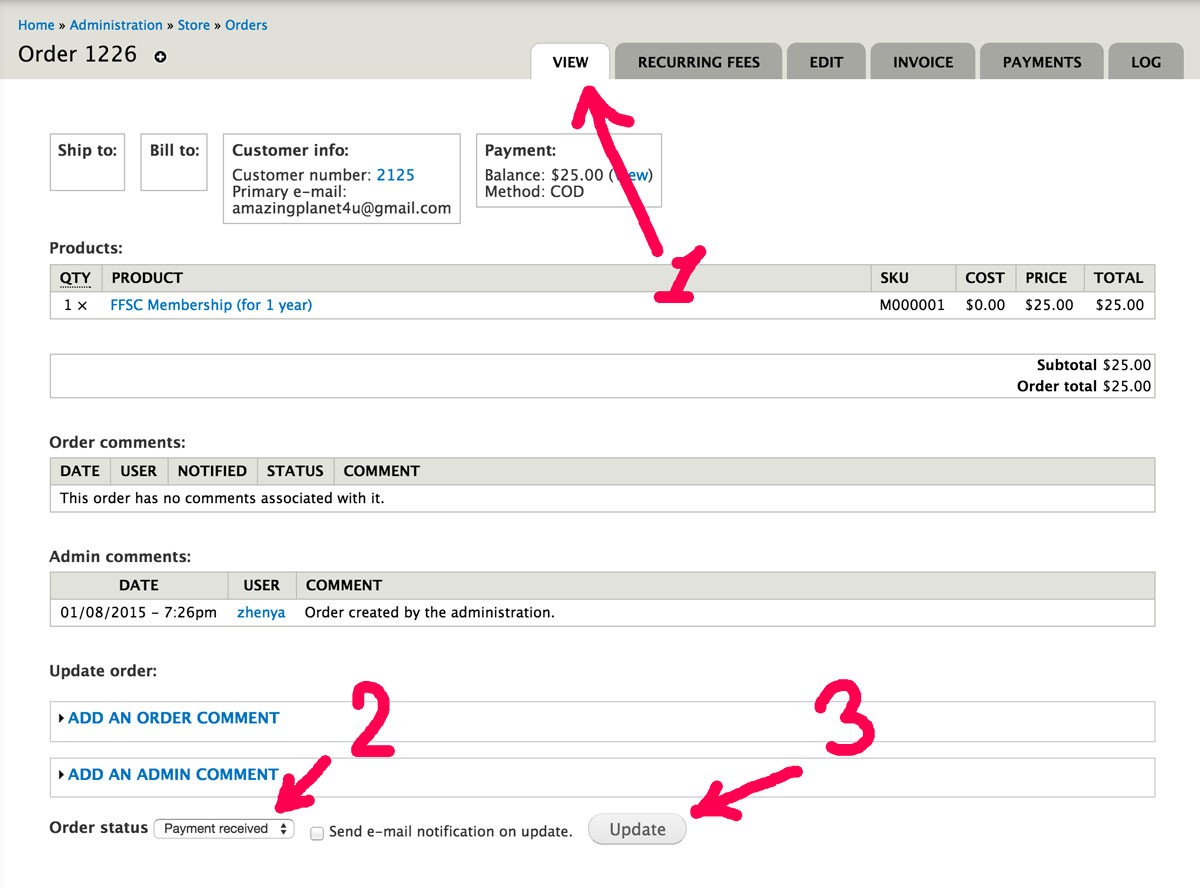Click the NOTIFIED column header in order comments
Viewport: 1200px width, 888px height.
212,471
